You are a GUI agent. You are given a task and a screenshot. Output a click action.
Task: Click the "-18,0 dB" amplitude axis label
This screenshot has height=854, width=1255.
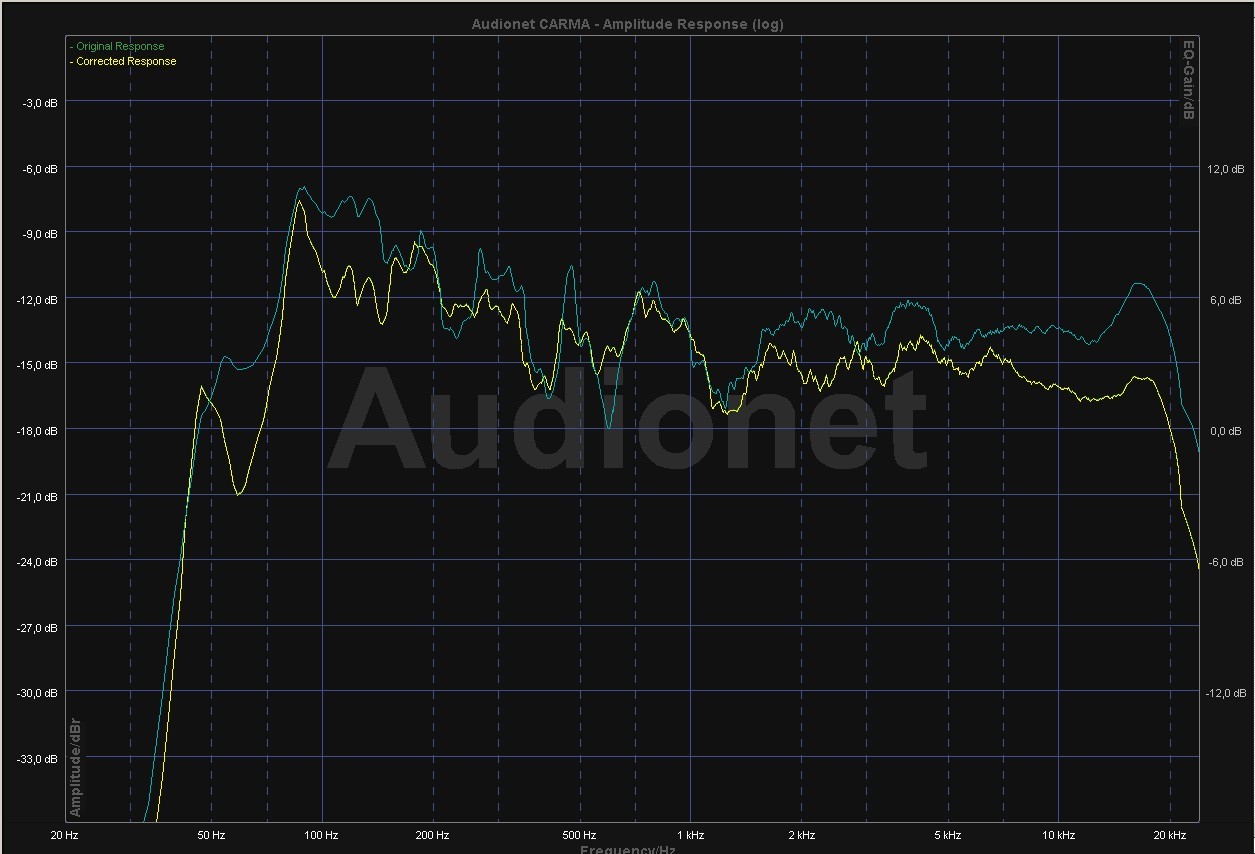pyautogui.click(x=39, y=431)
